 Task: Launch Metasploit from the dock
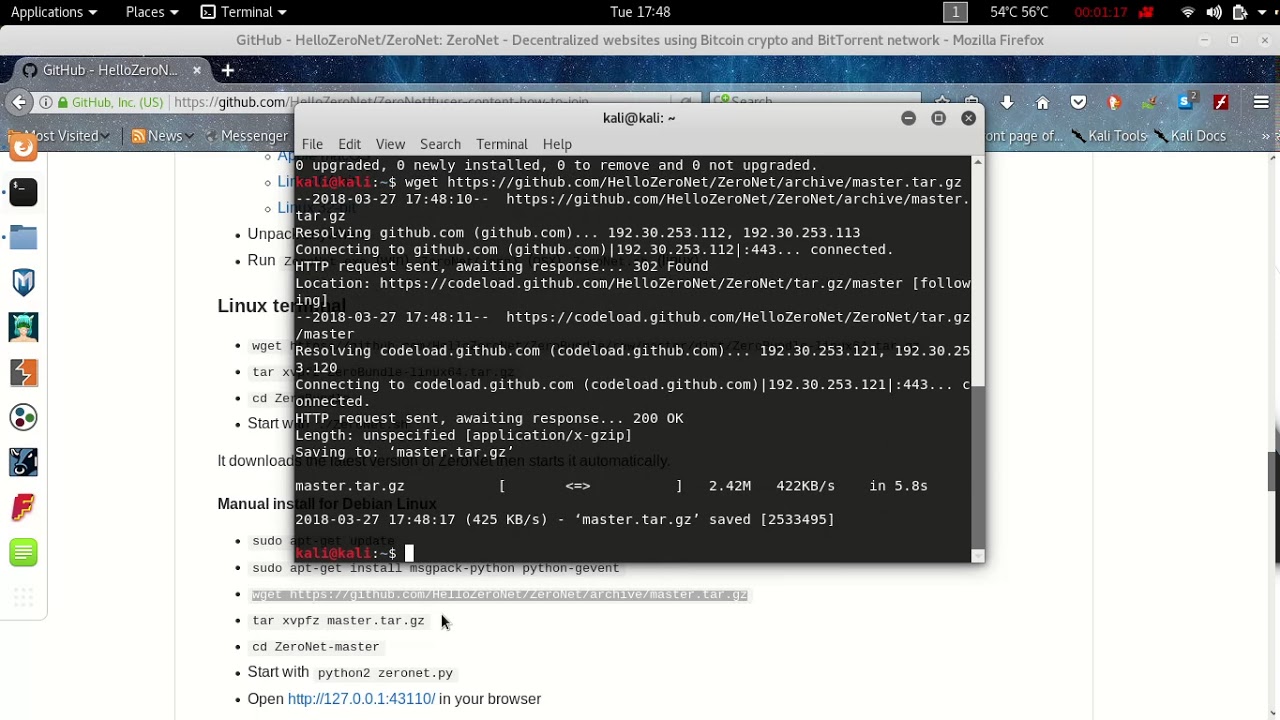pyautogui.click(x=24, y=282)
